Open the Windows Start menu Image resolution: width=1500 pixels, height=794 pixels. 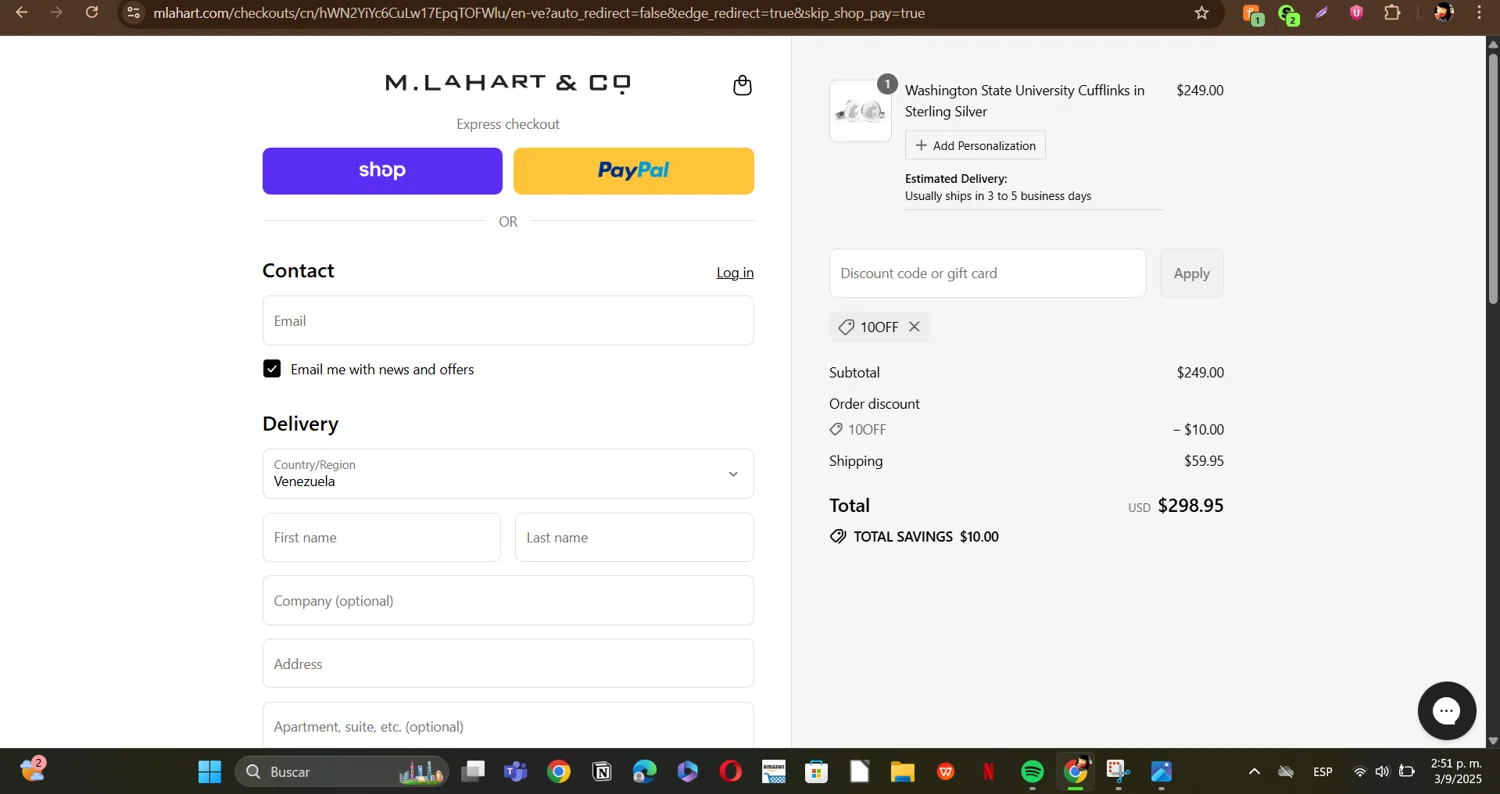click(x=210, y=772)
